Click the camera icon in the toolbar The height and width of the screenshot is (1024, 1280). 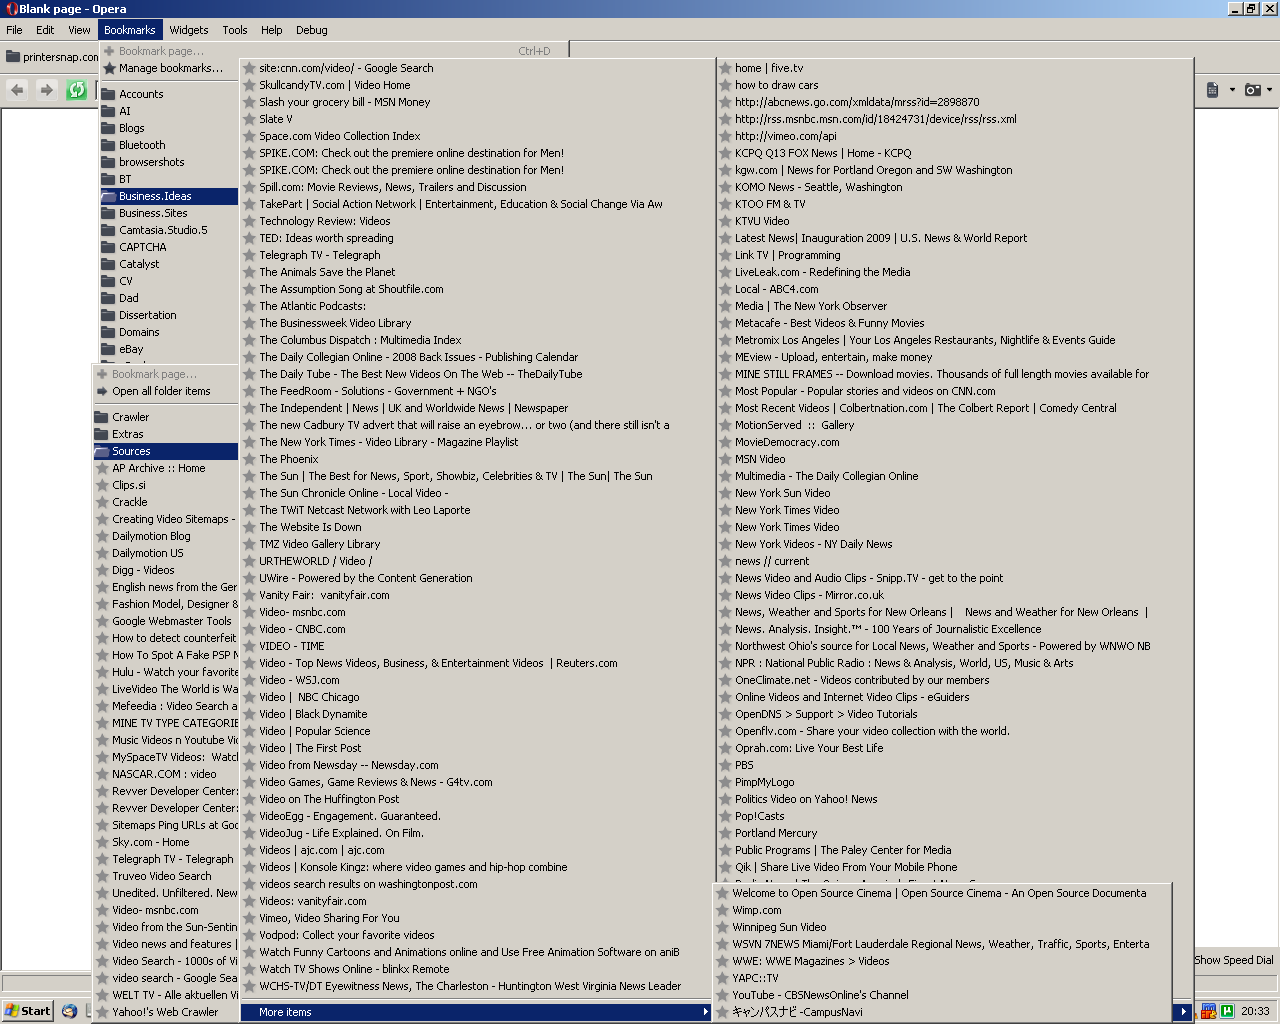click(x=1252, y=90)
